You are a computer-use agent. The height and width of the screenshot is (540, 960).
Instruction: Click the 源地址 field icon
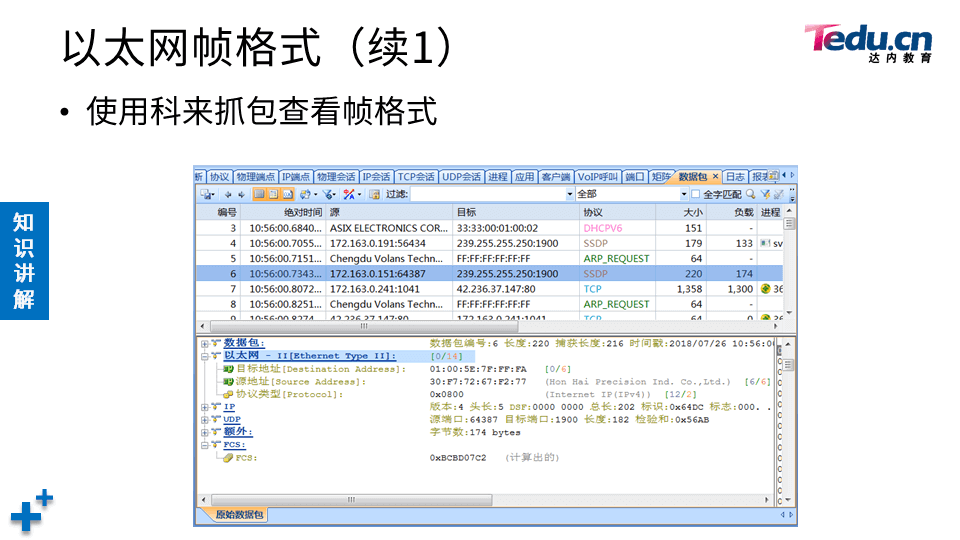point(228,381)
